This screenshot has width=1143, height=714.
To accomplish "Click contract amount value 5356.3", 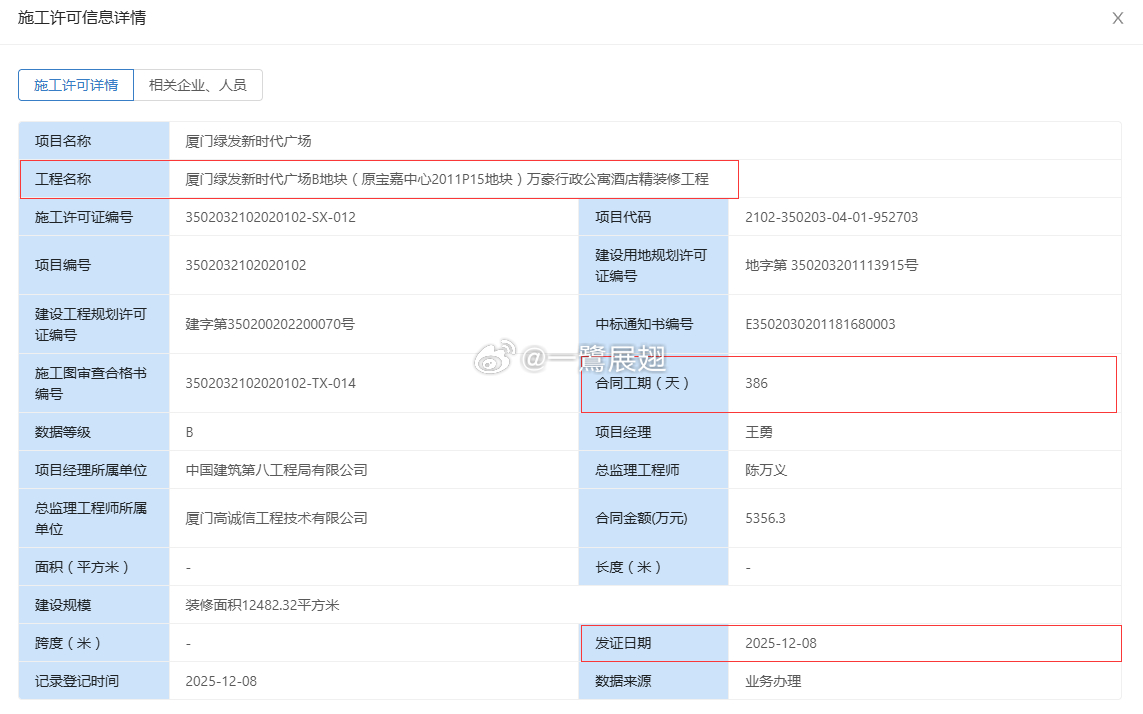I will 765,519.
